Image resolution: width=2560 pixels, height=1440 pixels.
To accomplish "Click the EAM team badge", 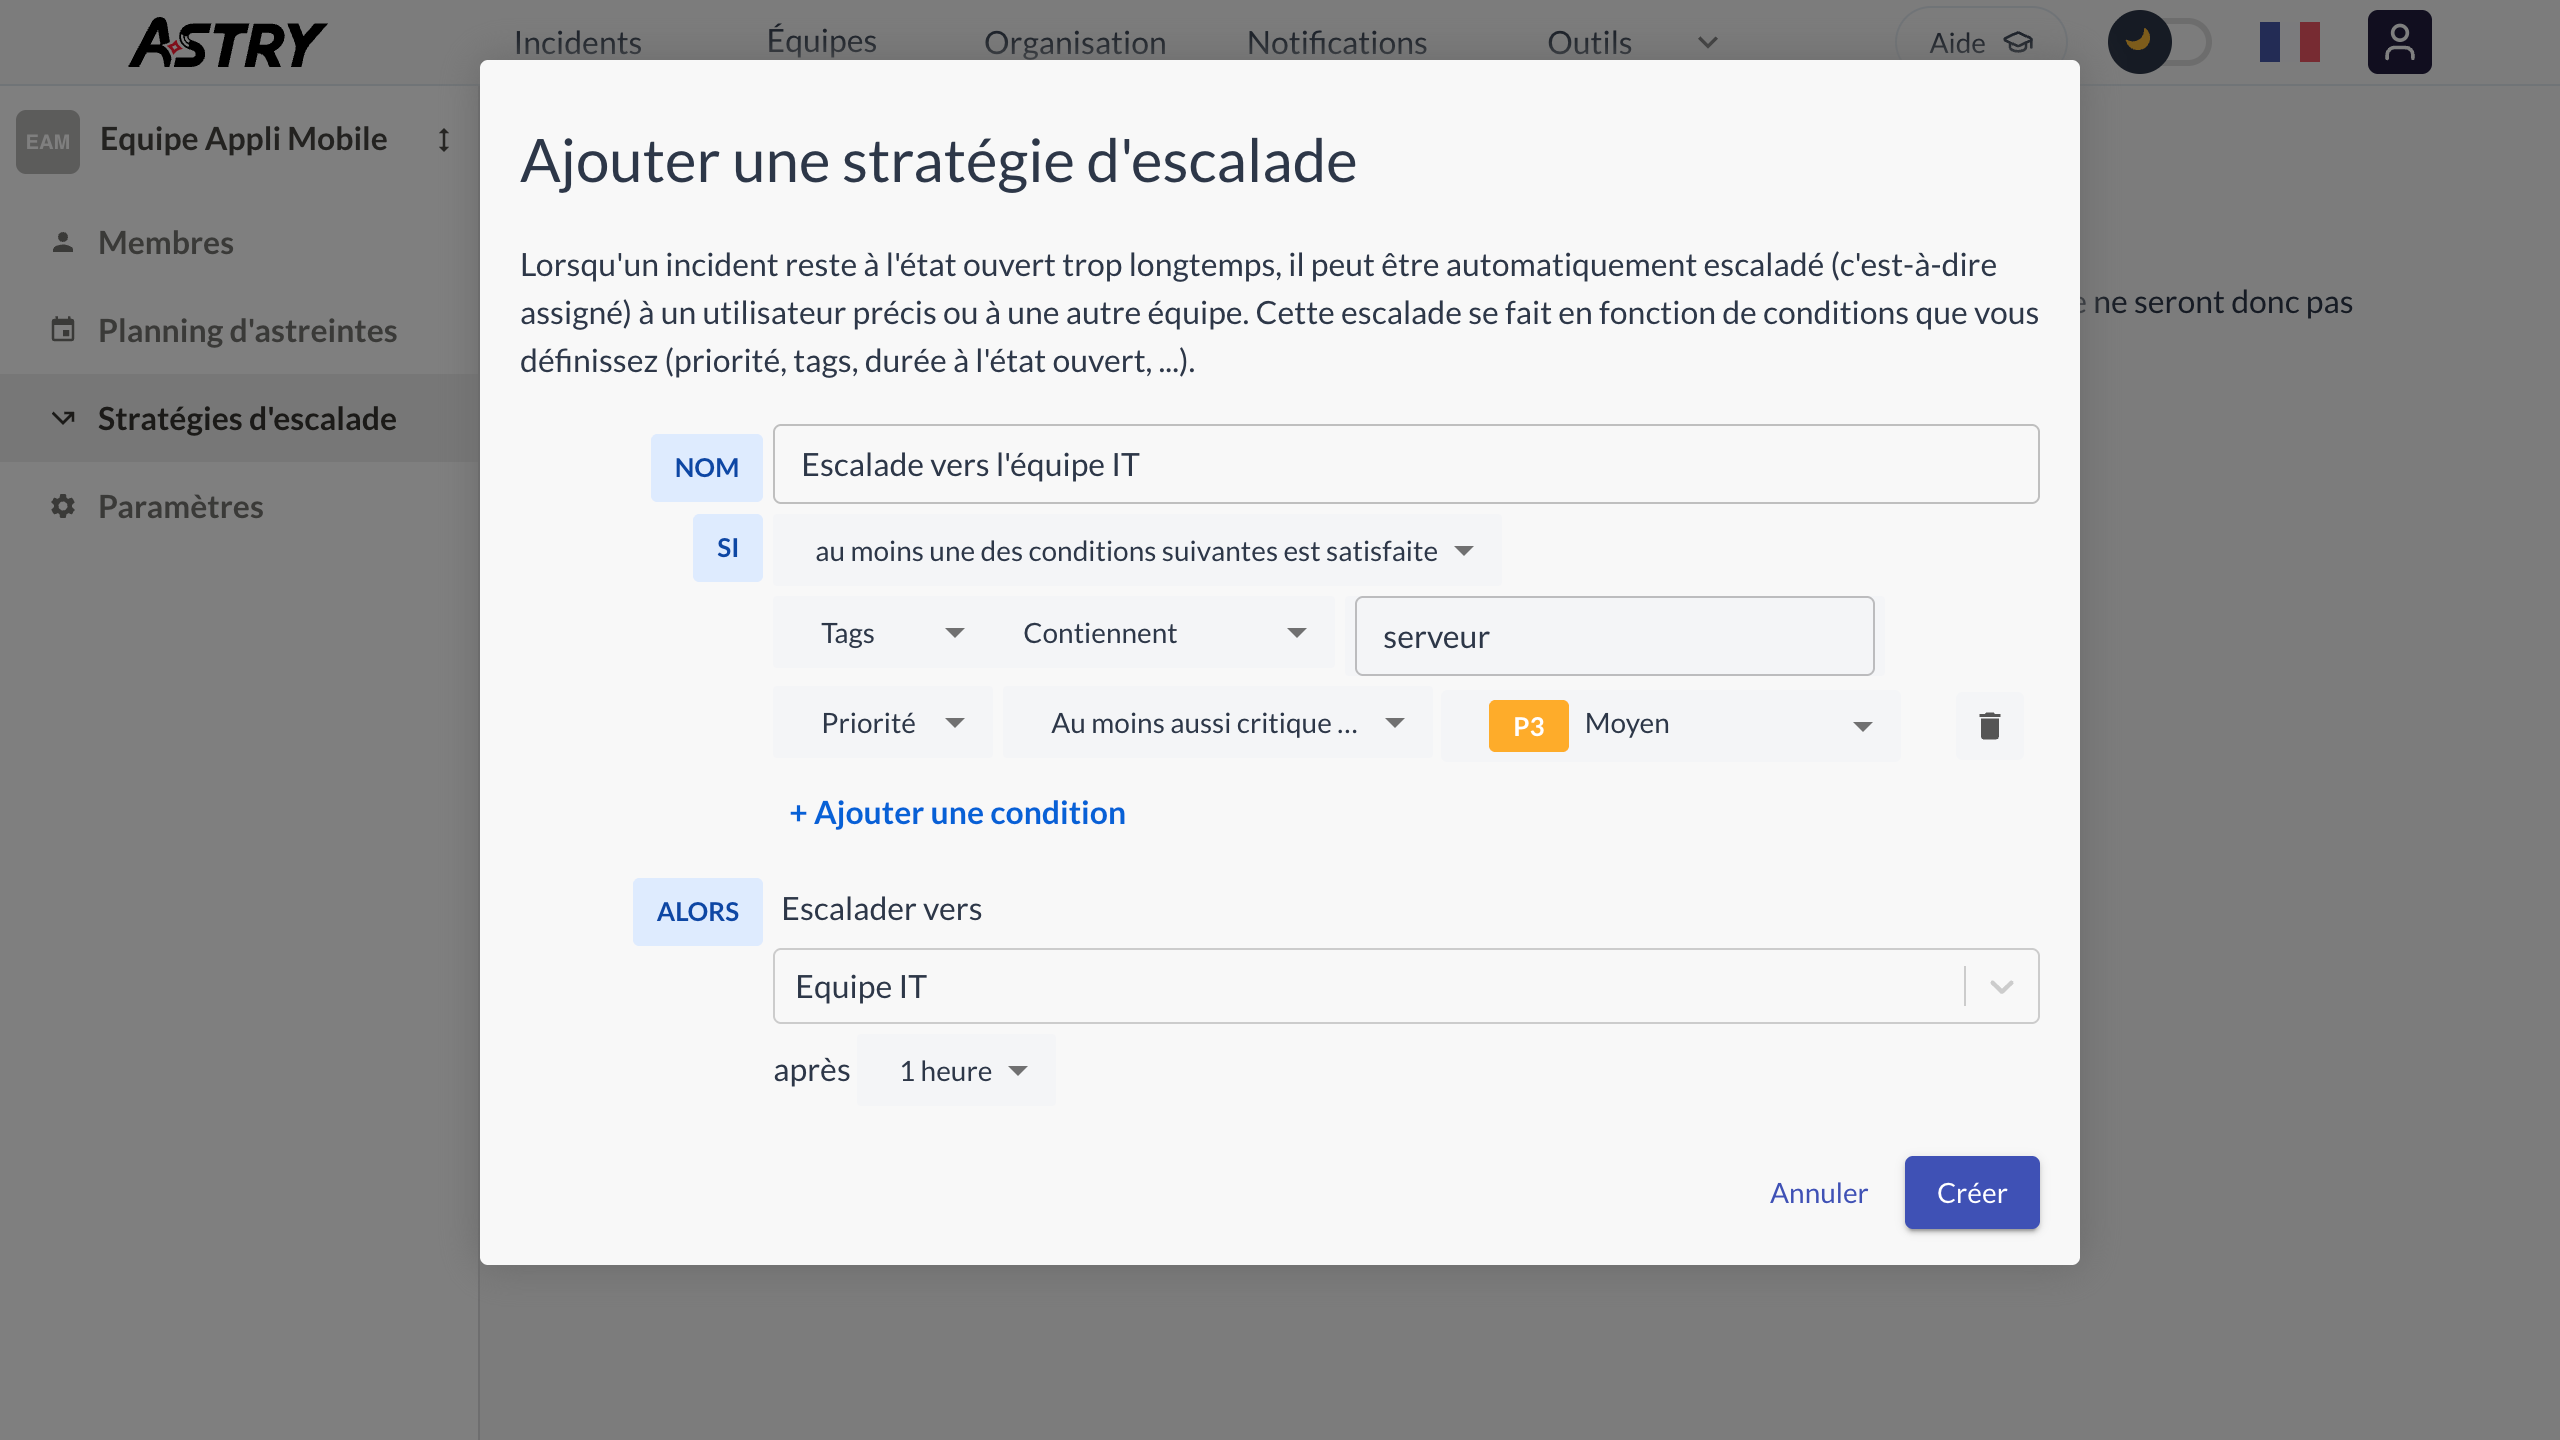I will (48, 141).
